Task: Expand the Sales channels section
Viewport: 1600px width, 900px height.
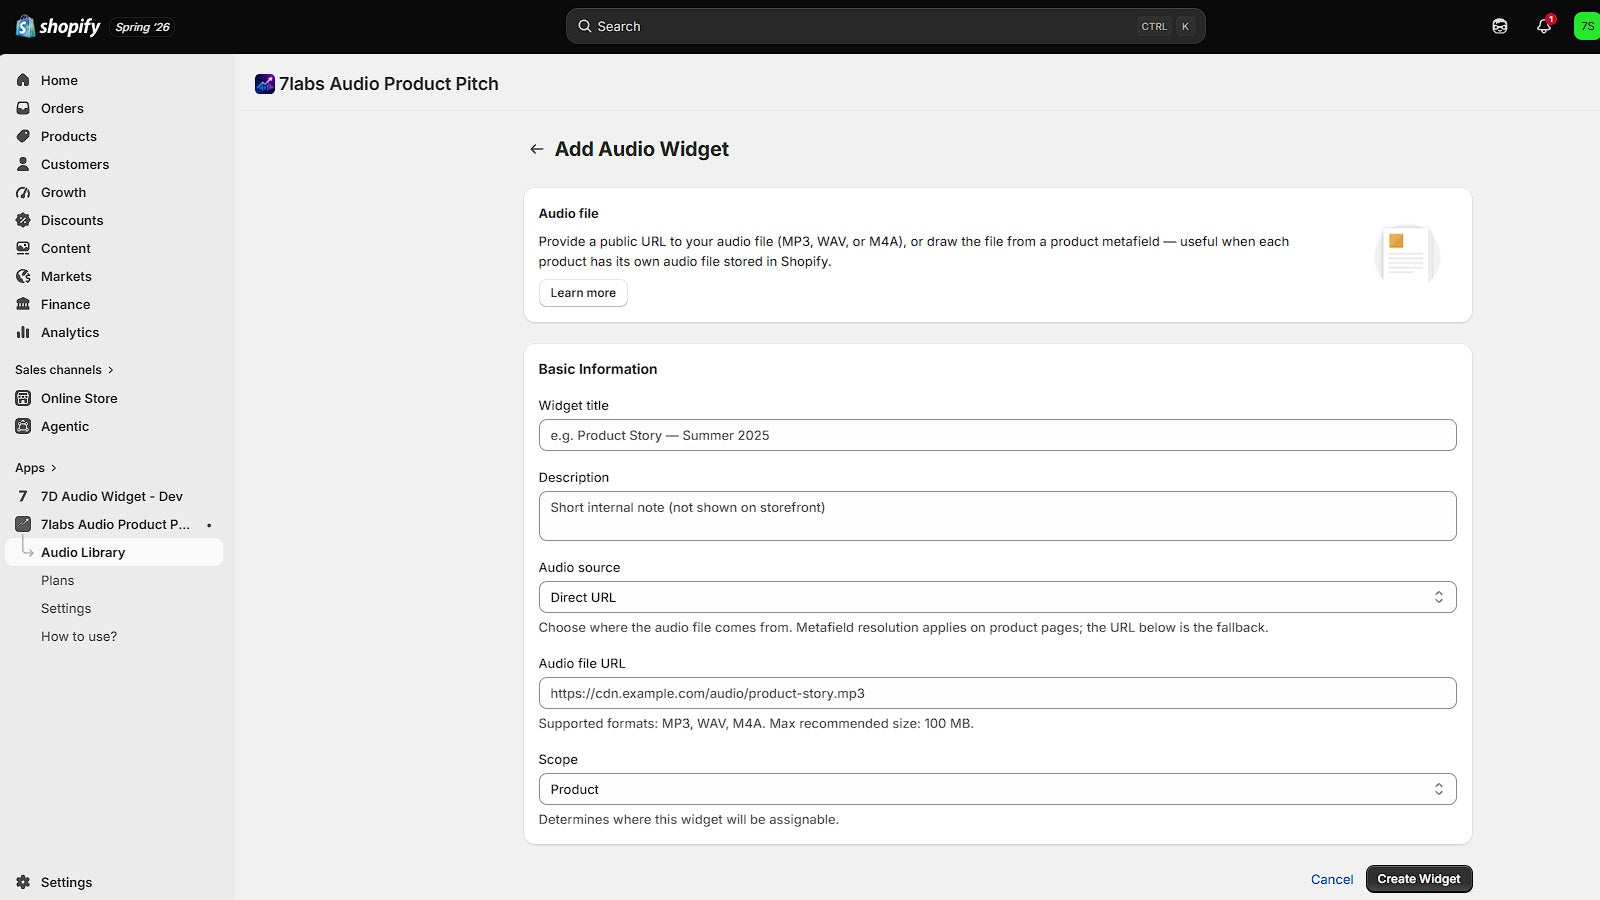Action: tap(65, 370)
